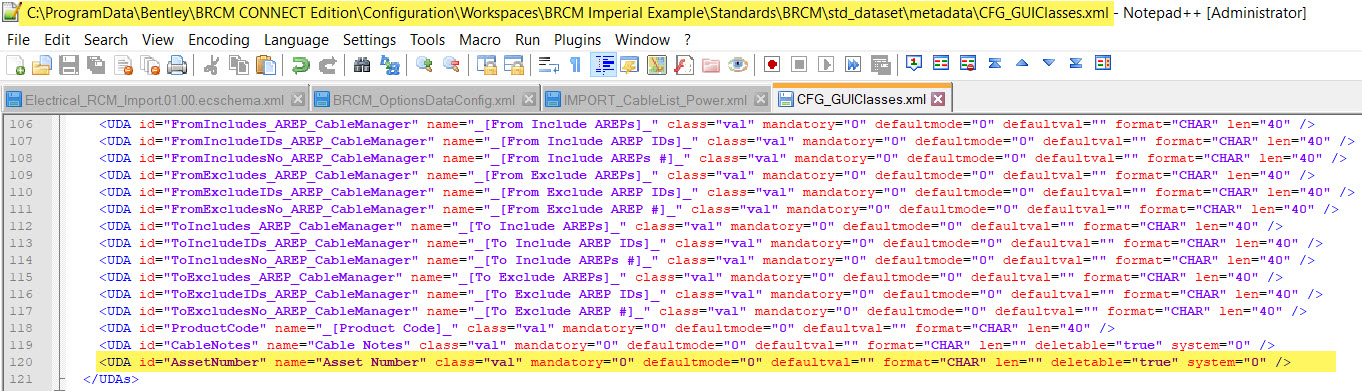Open the Macro menu

coord(480,40)
